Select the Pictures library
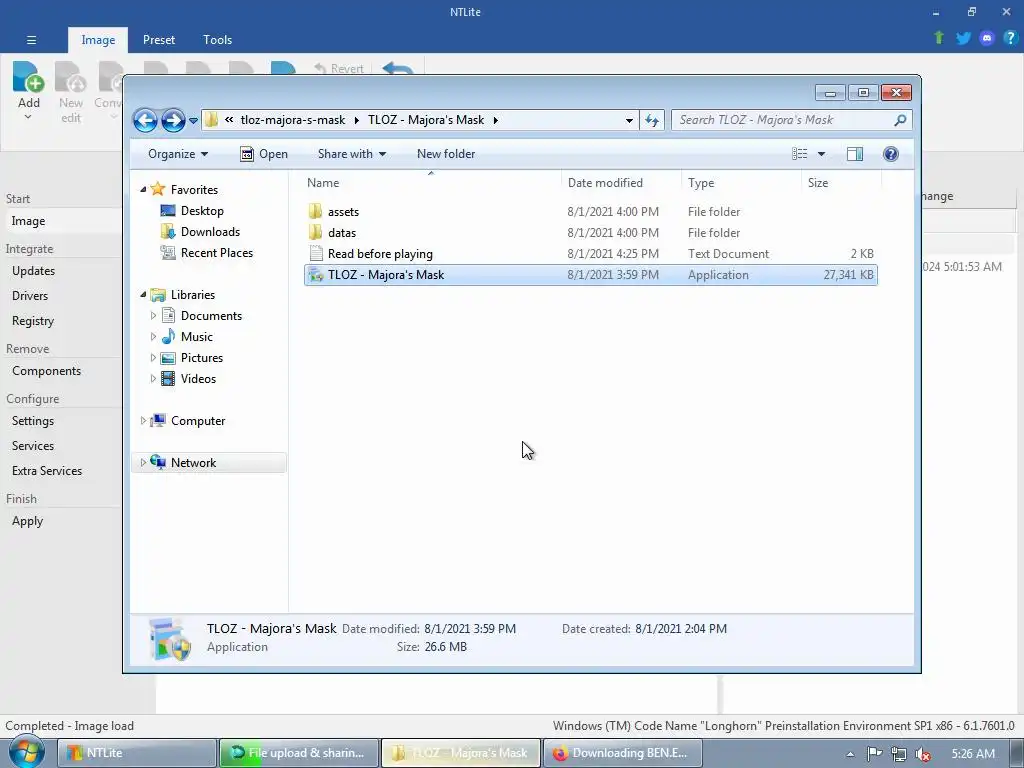Image resolution: width=1024 pixels, height=768 pixels. [201, 358]
